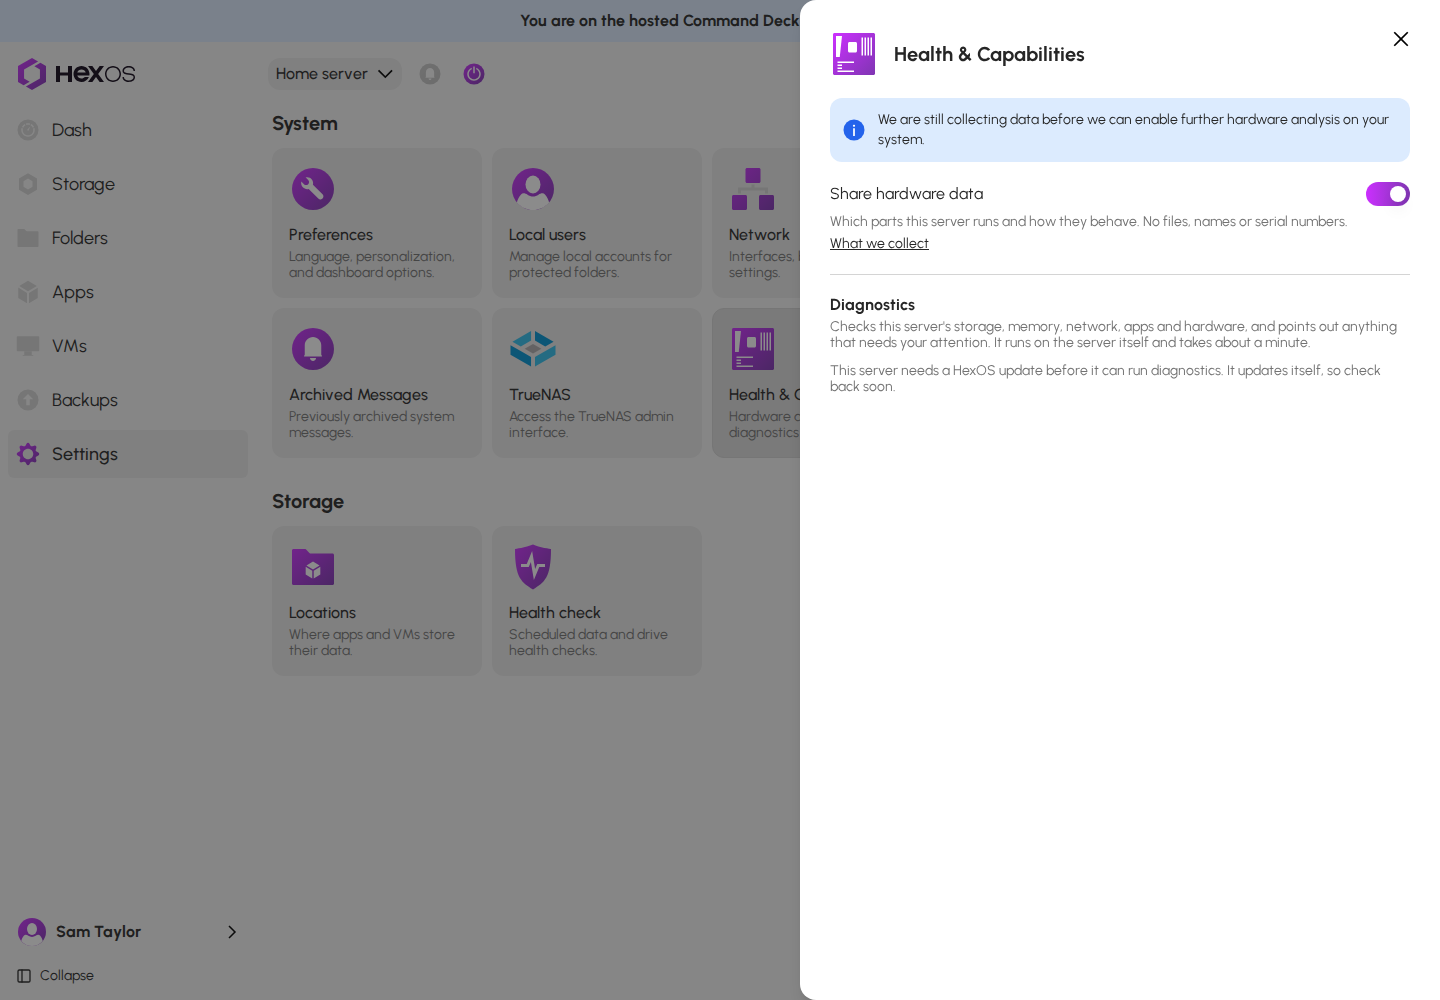The image size is (1440, 1000).
Task: Click the Preferences wrench icon
Action: [x=313, y=189]
